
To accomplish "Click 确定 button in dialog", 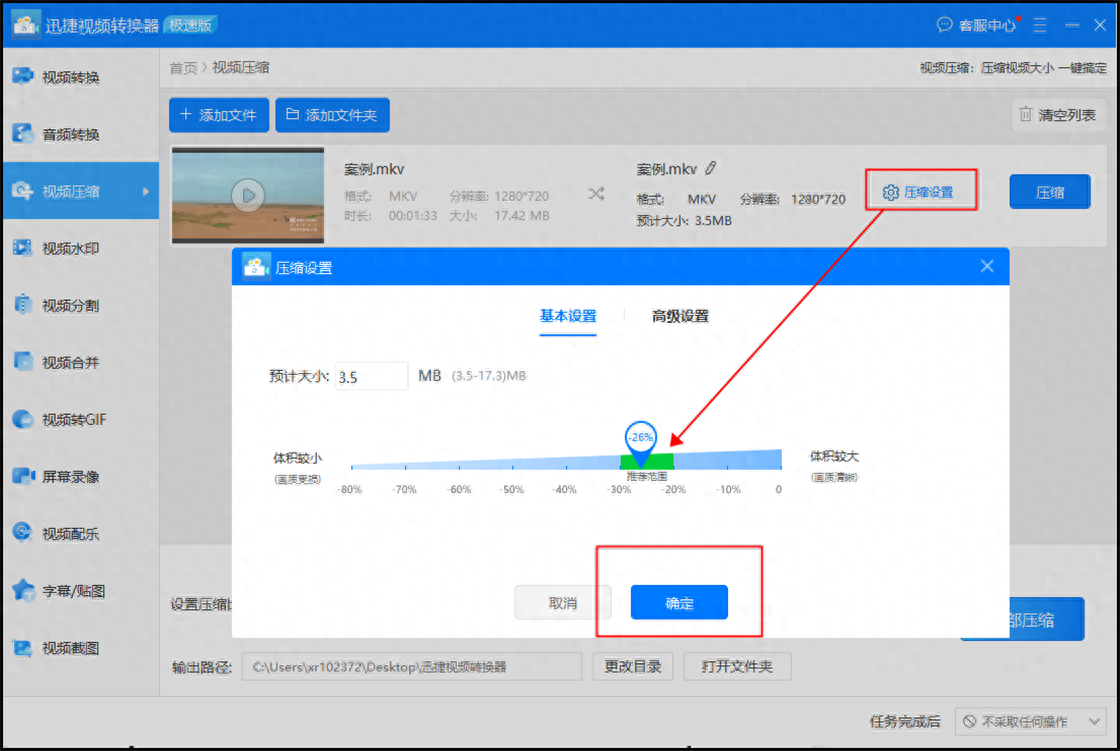I will [679, 602].
